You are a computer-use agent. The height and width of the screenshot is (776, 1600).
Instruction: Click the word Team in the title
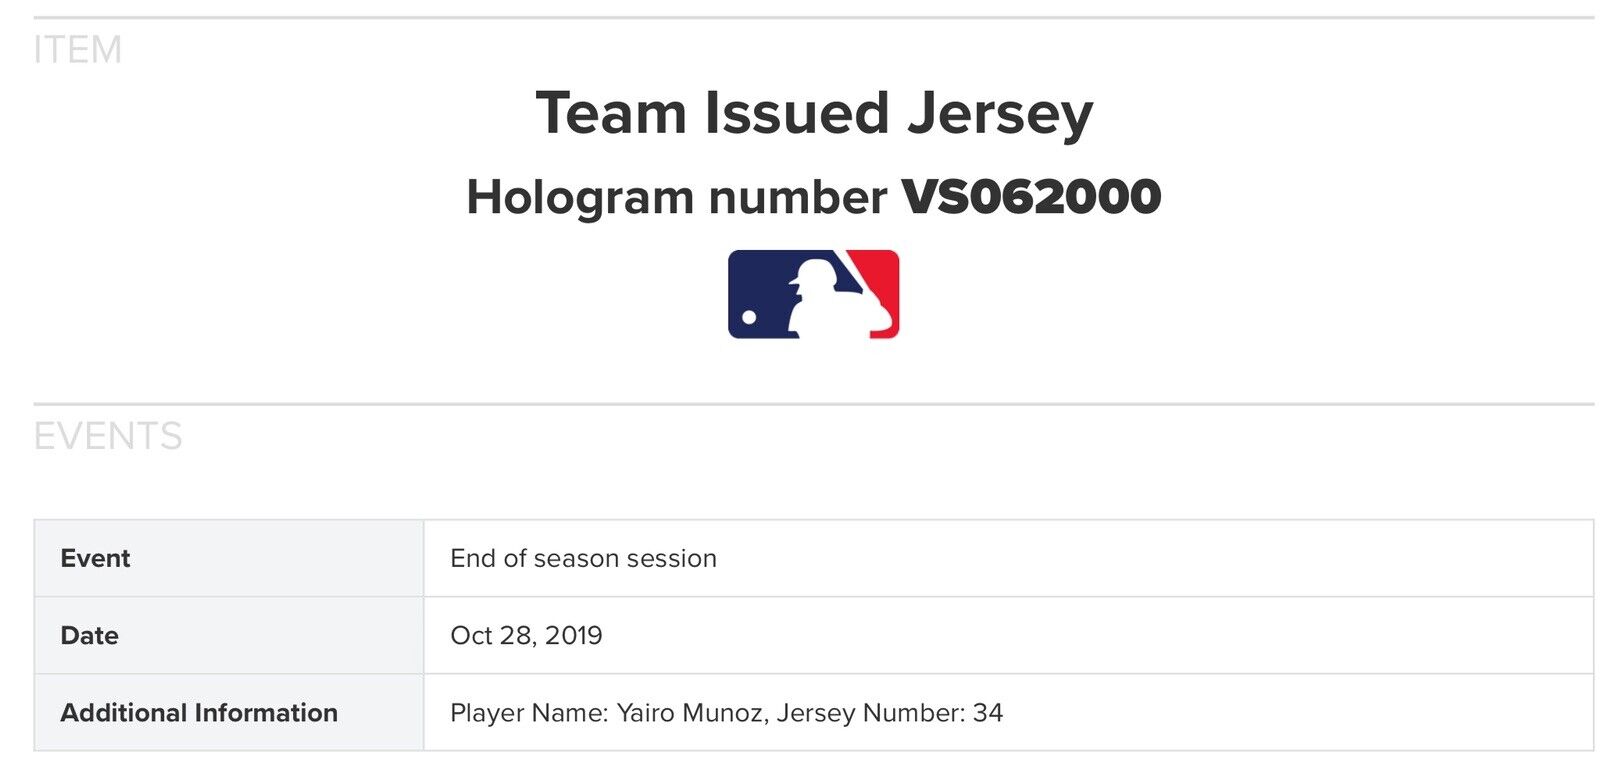coord(611,112)
